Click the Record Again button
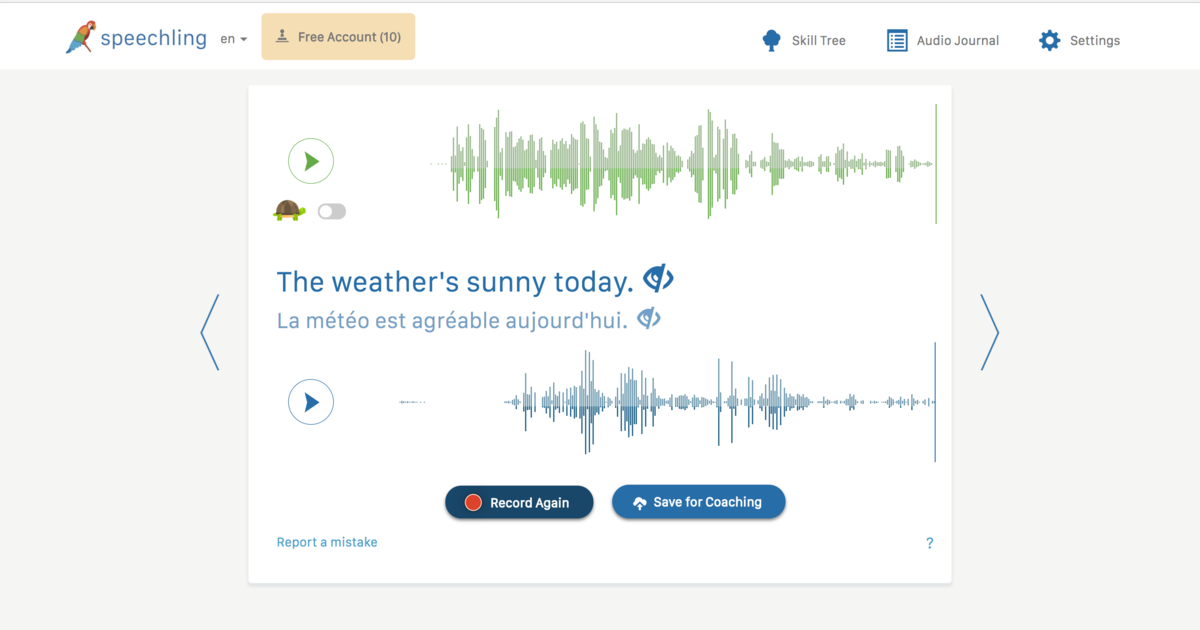The width and height of the screenshot is (1200, 630). pos(519,503)
